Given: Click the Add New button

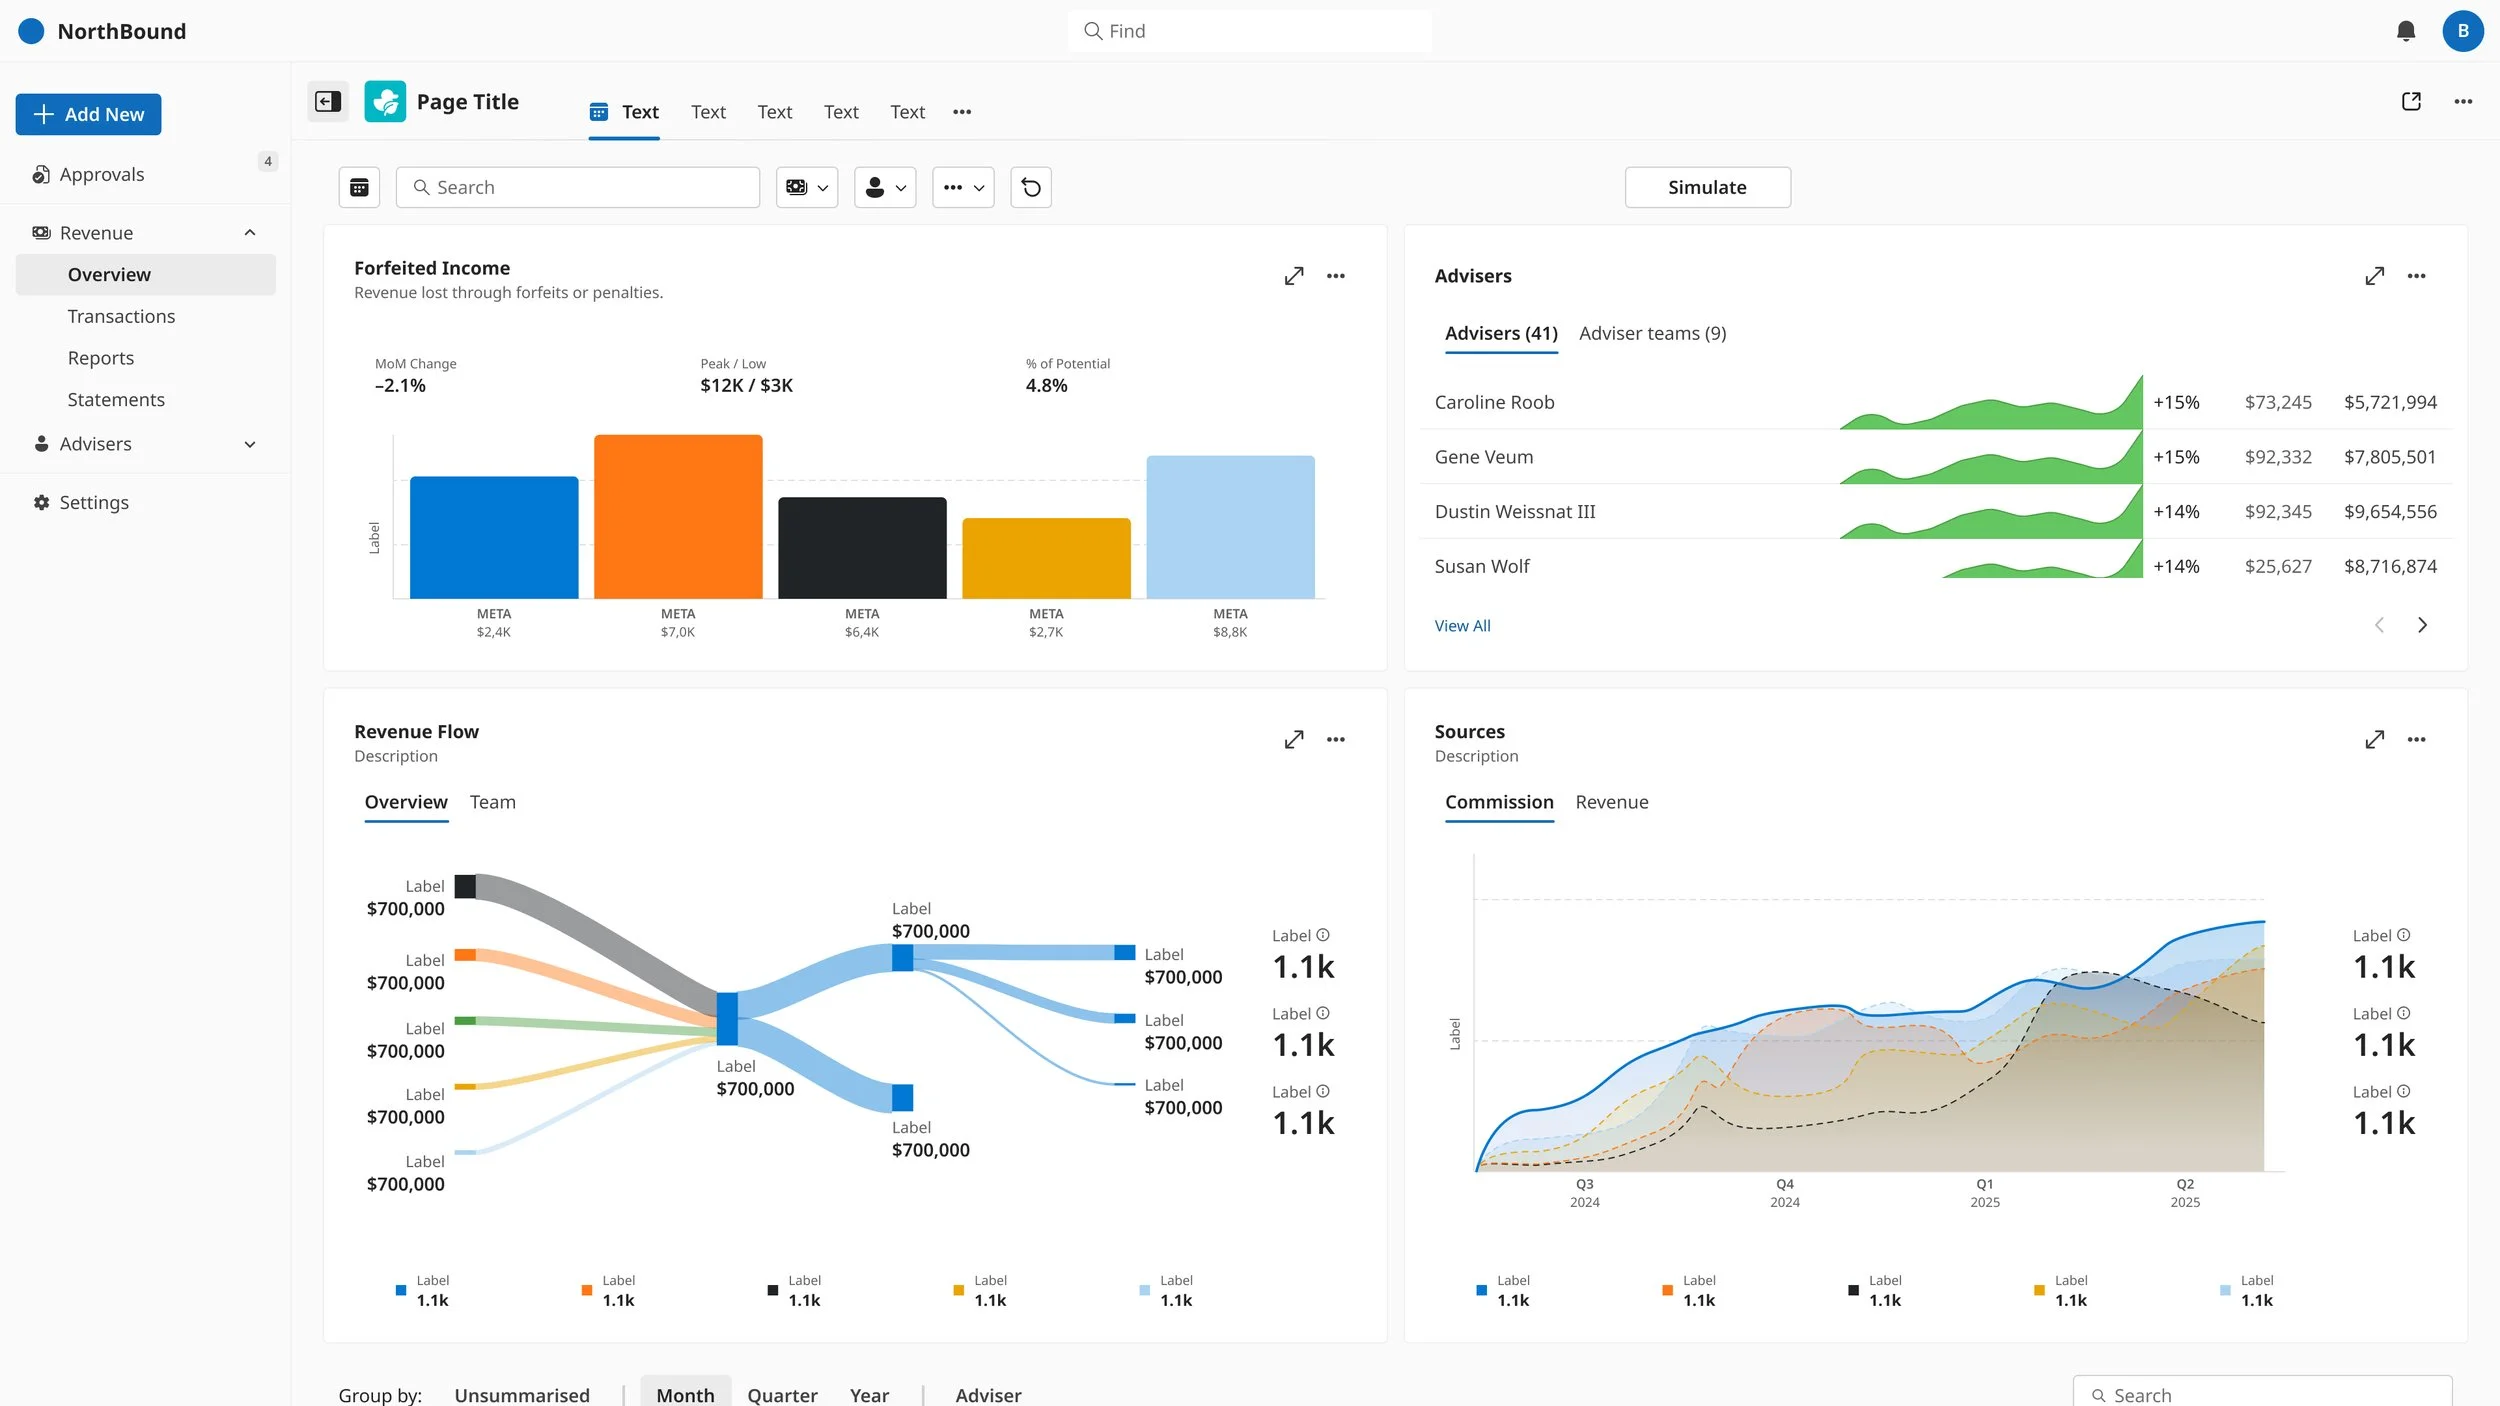Looking at the screenshot, I should 88,114.
